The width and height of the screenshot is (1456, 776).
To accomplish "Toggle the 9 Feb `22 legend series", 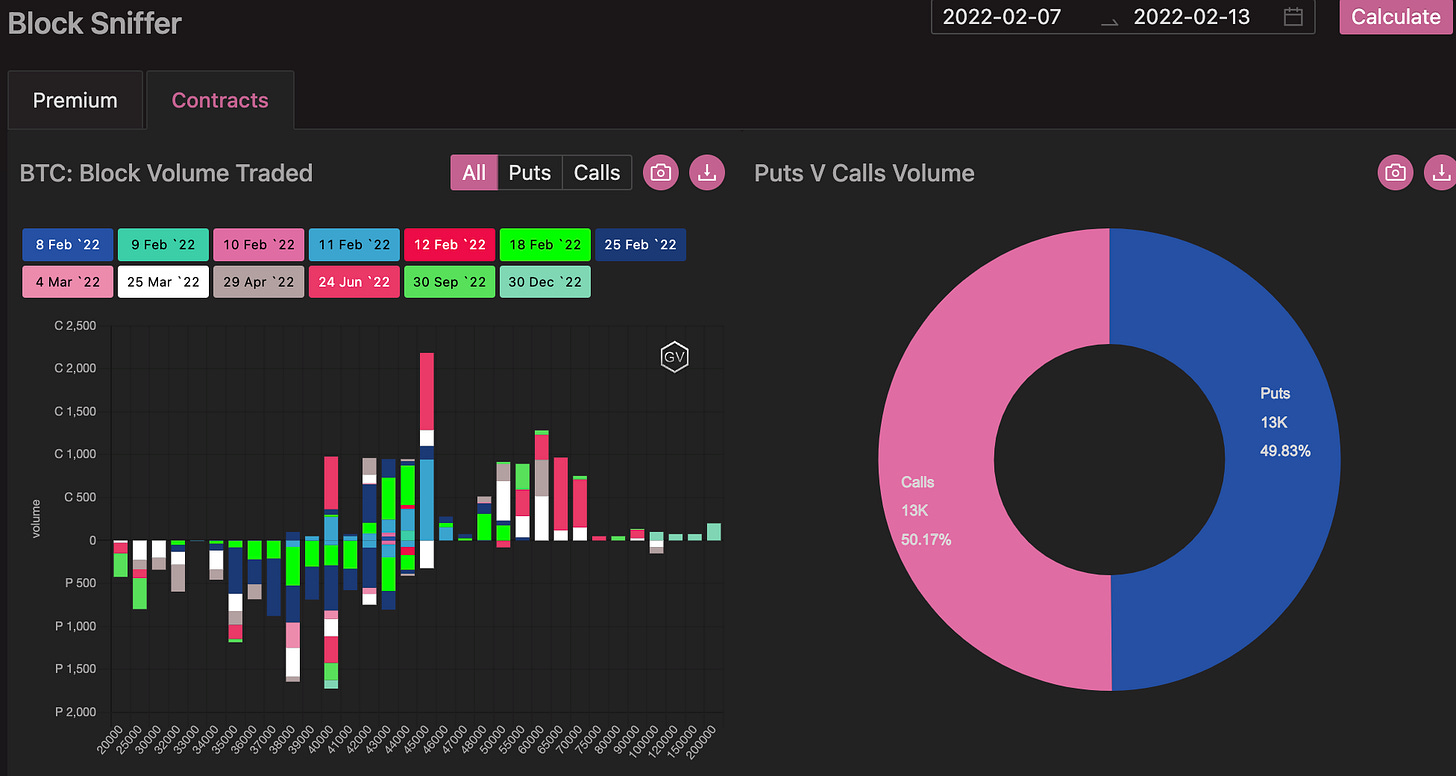I will pos(164,245).
